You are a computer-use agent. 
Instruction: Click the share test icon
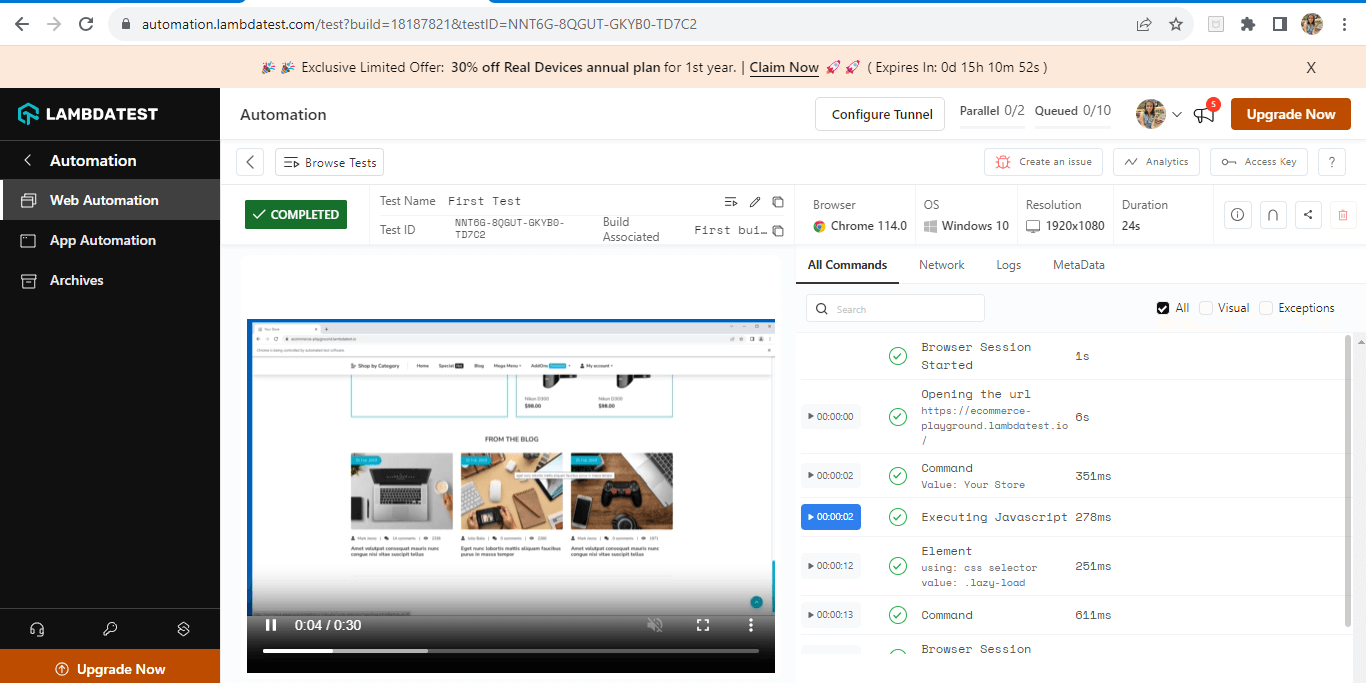point(1308,214)
